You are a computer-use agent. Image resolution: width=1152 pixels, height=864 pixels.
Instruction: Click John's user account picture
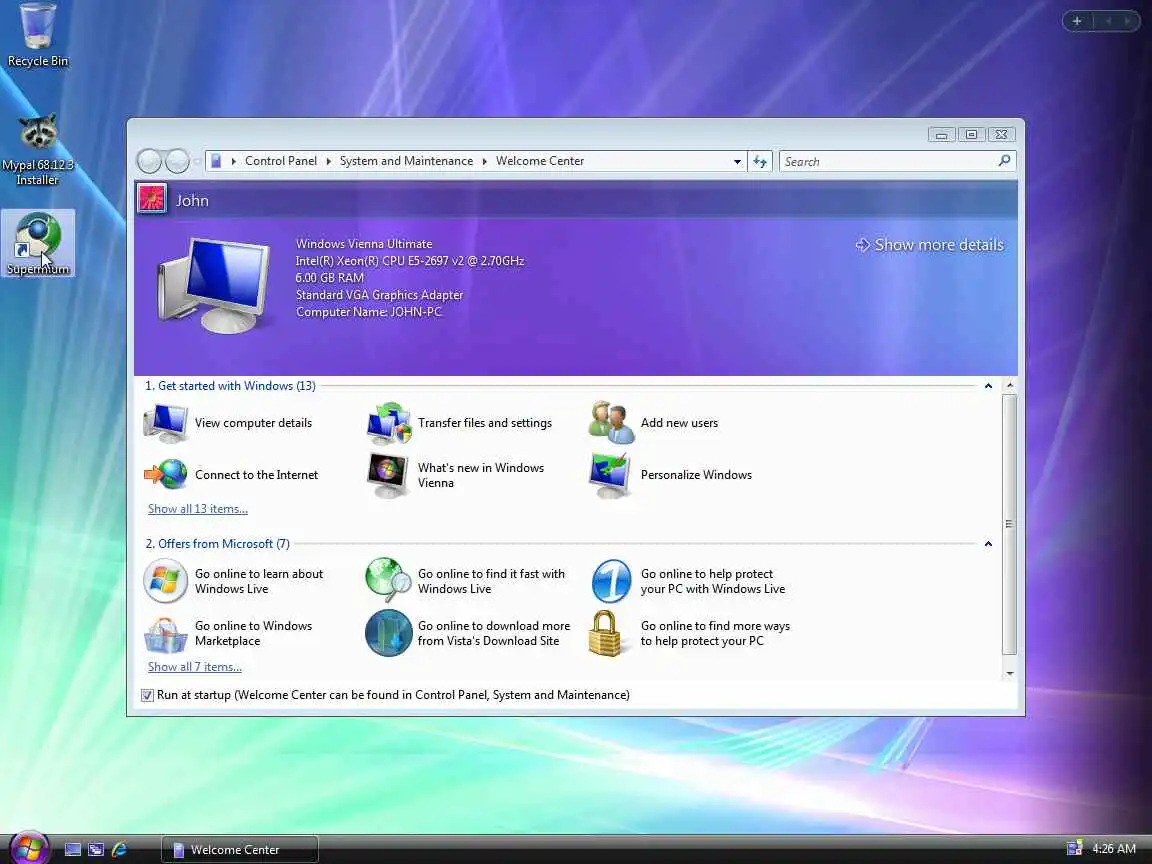tap(152, 199)
